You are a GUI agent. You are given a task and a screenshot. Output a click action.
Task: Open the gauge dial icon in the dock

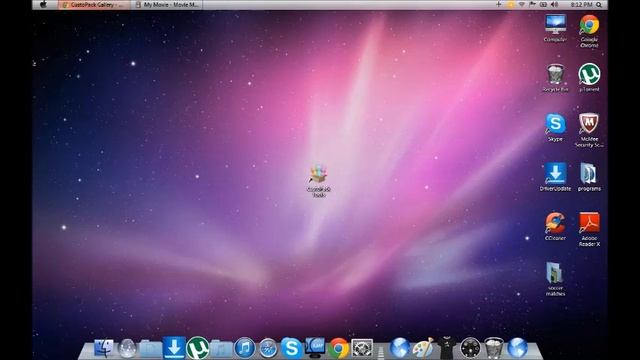point(470,348)
